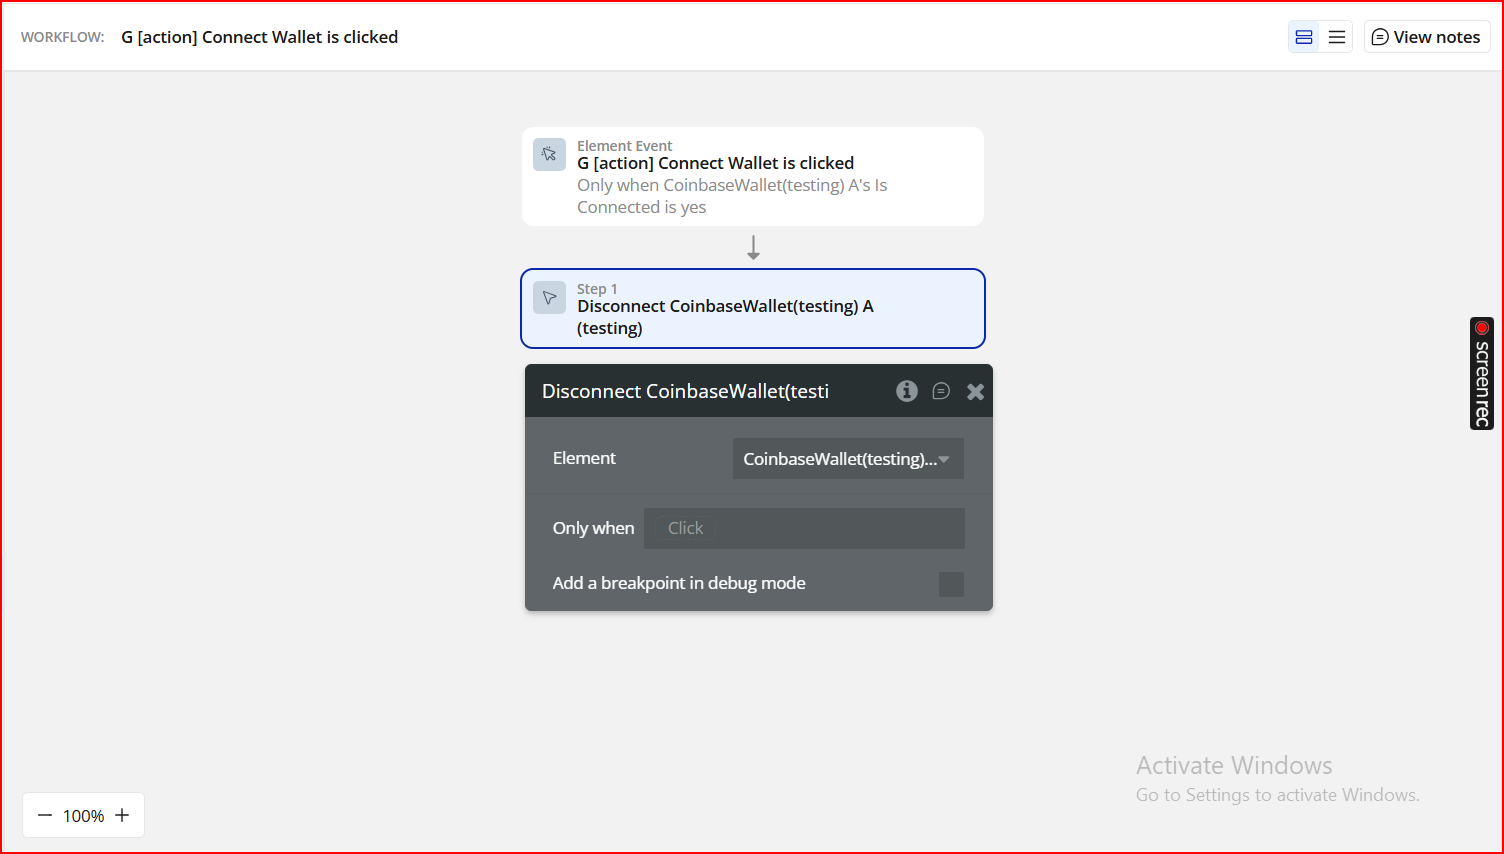Click the Element label in the panel
The width and height of the screenshot is (1504, 854).
(x=584, y=458)
